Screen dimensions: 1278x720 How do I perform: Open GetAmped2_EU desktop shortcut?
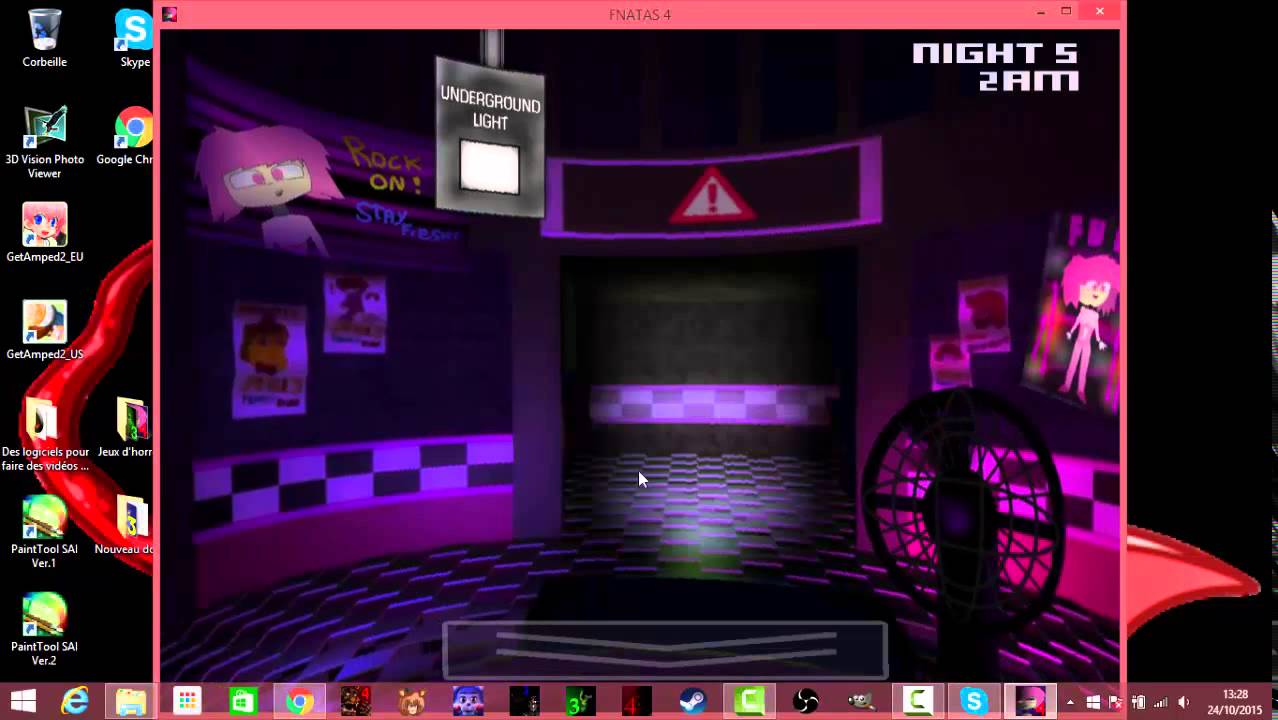pyautogui.click(x=44, y=232)
